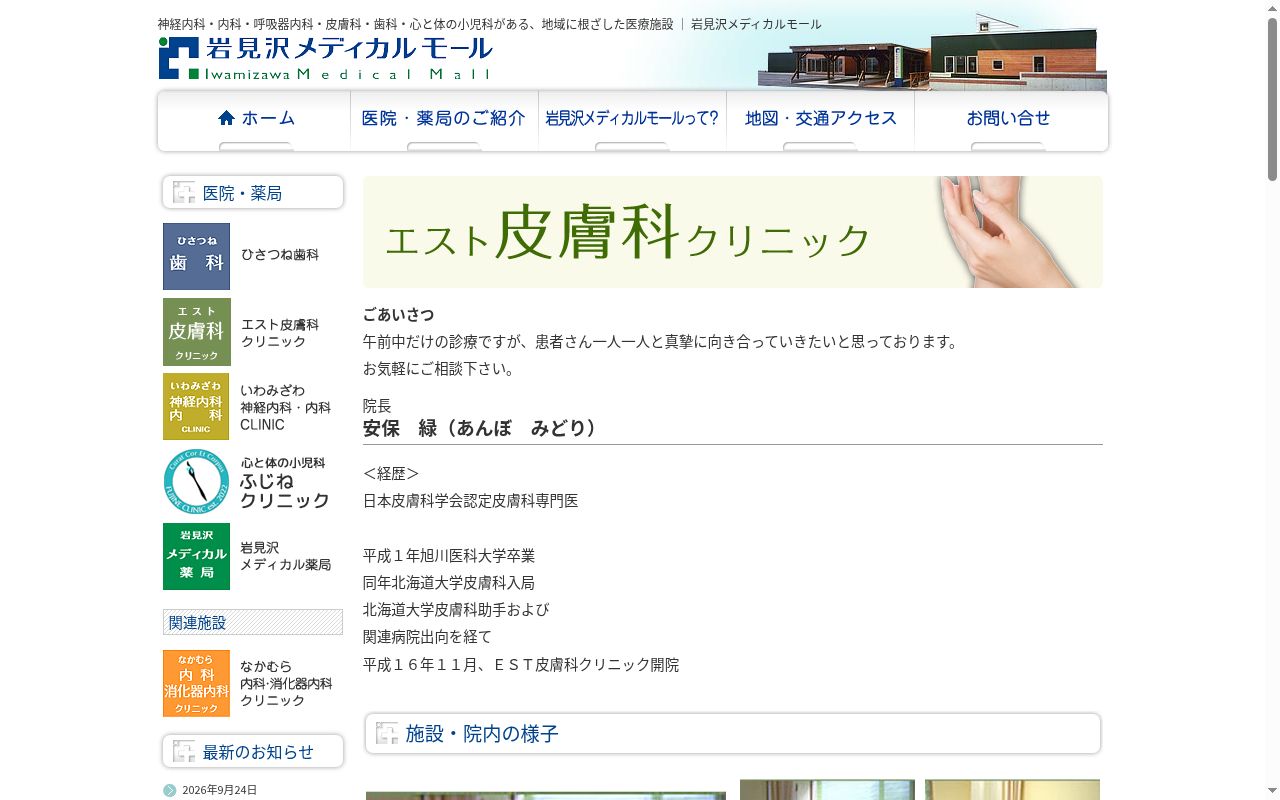Click the 2026年9月24日 news date
The width and height of the screenshot is (1280, 800).
[219, 790]
